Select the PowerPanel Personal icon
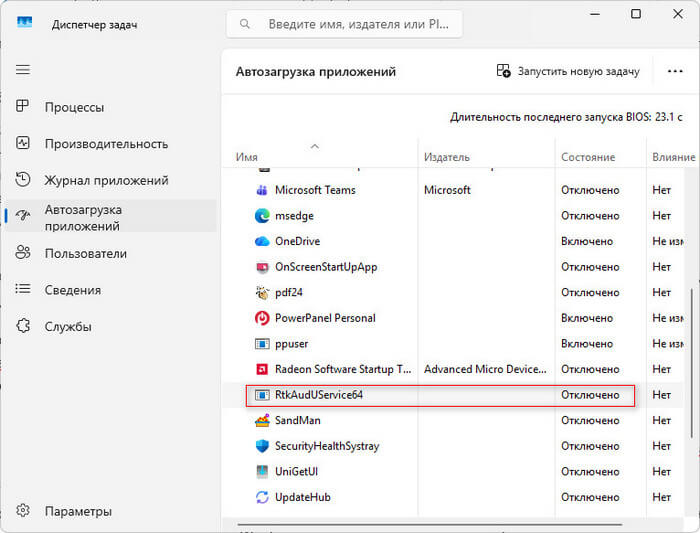Screen dimensions: 700x533 [262, 318]
